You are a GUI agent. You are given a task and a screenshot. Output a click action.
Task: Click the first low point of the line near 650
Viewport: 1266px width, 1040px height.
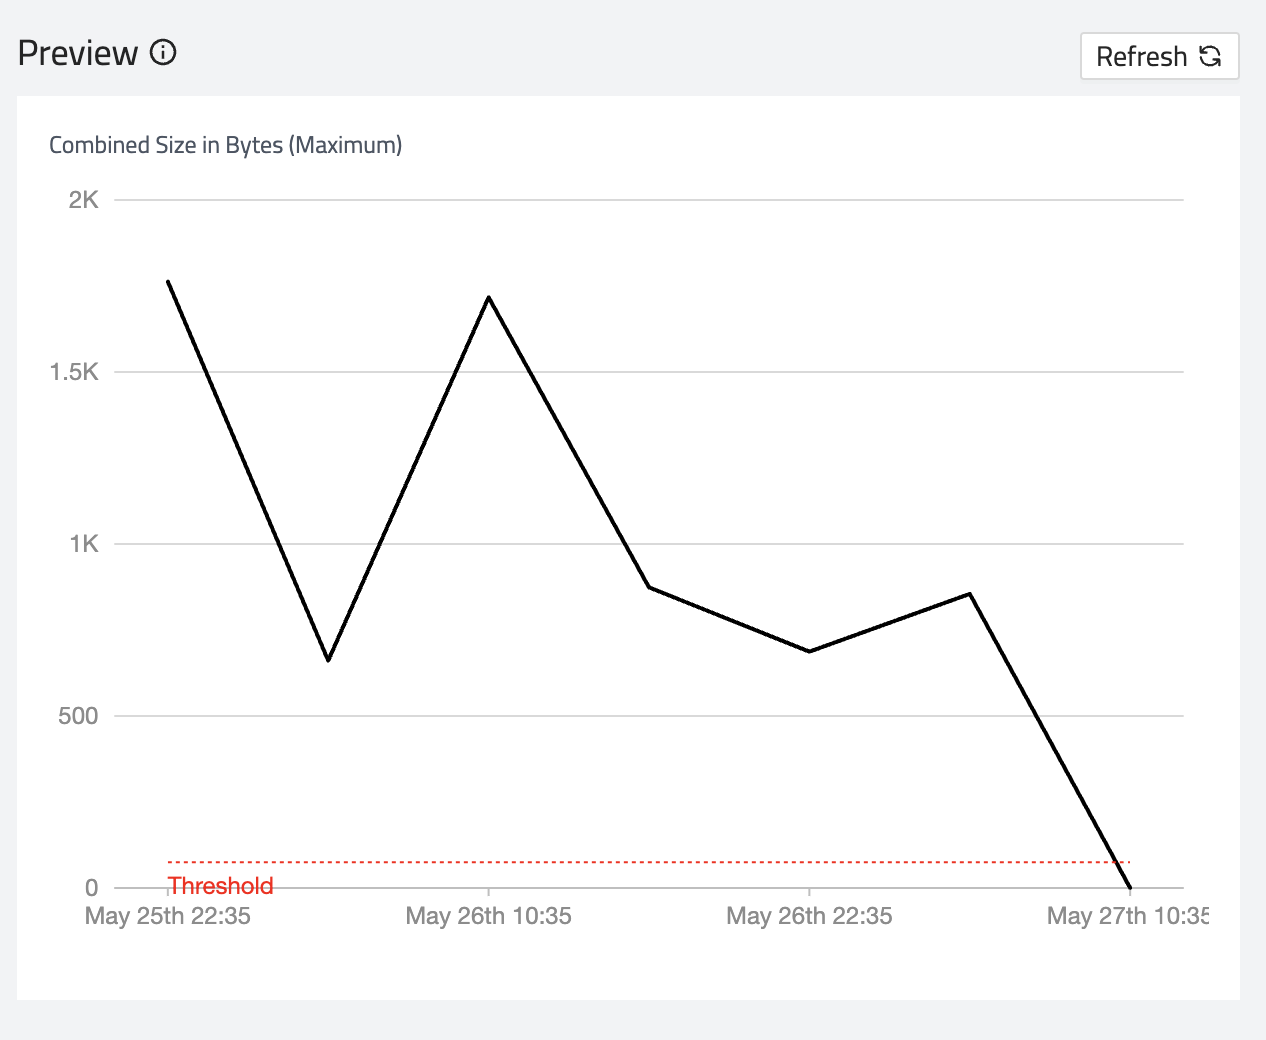click(328, 660)
